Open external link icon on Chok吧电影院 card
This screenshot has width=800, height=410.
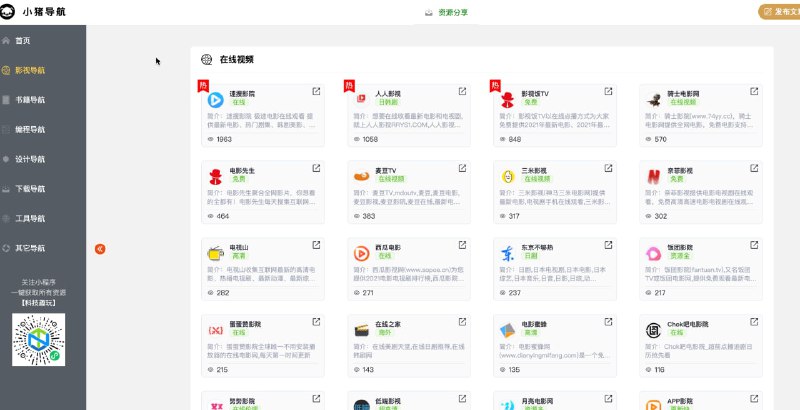click(x=754, y=322)
